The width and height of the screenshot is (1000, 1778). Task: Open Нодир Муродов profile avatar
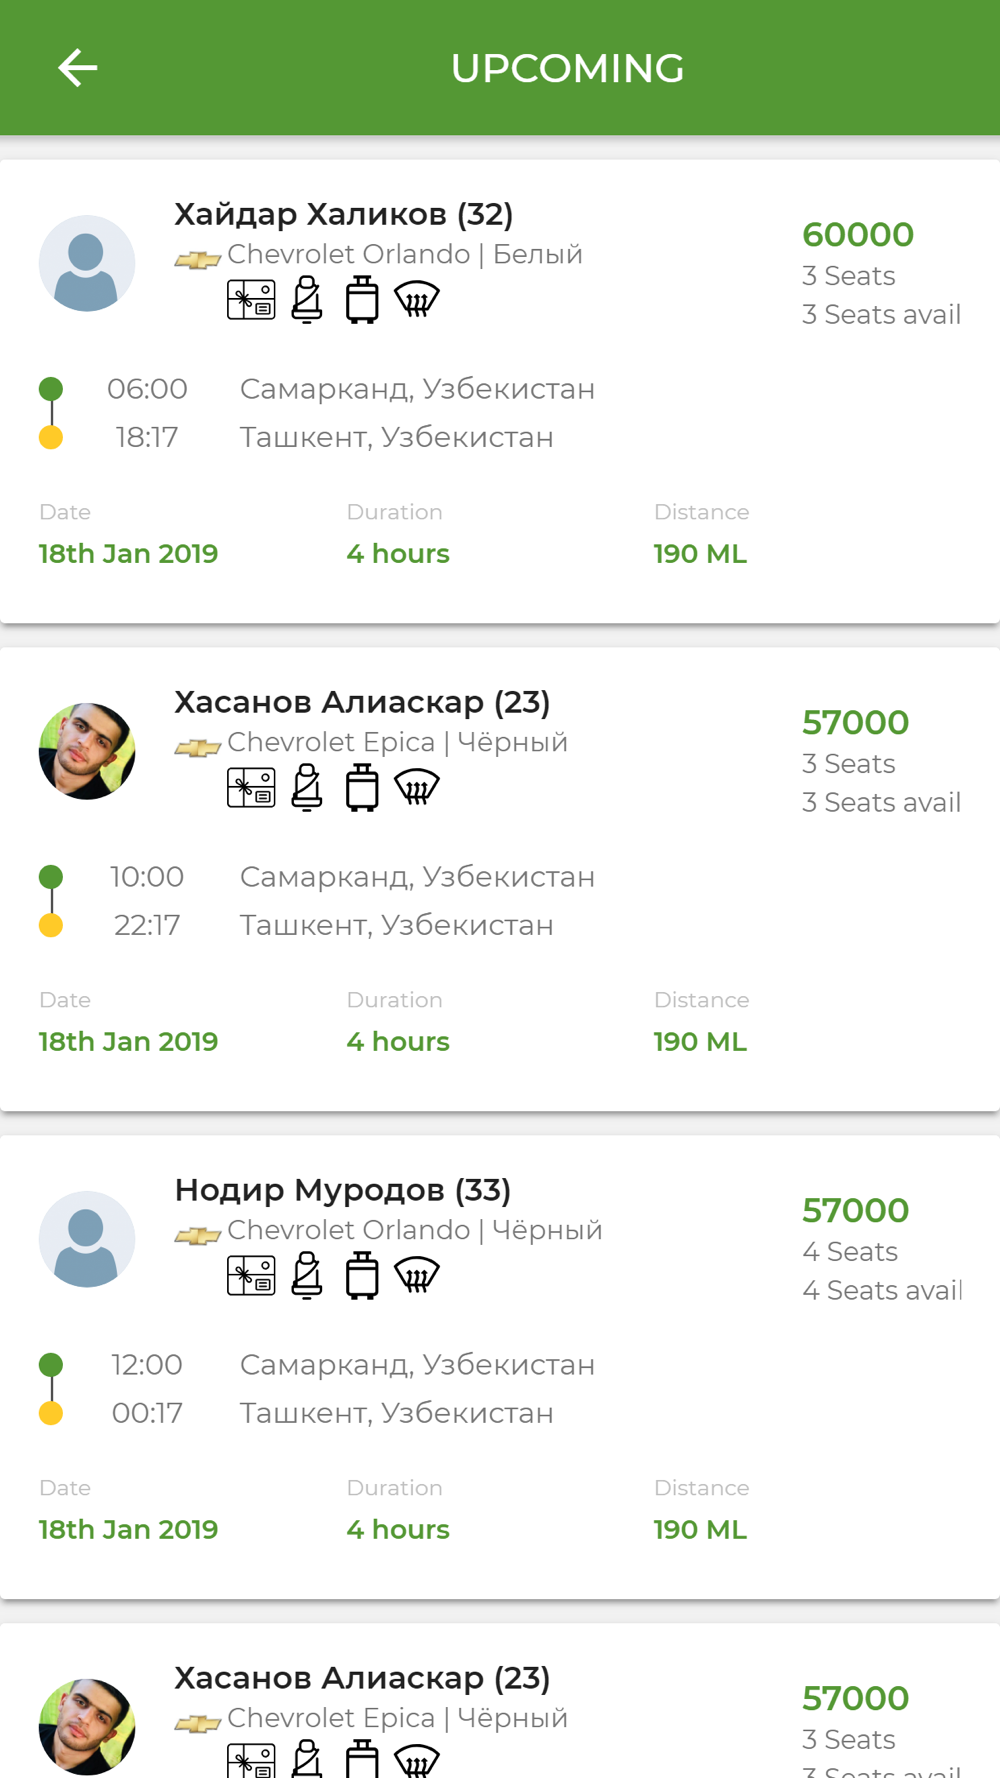click(x=87, y=1239)
